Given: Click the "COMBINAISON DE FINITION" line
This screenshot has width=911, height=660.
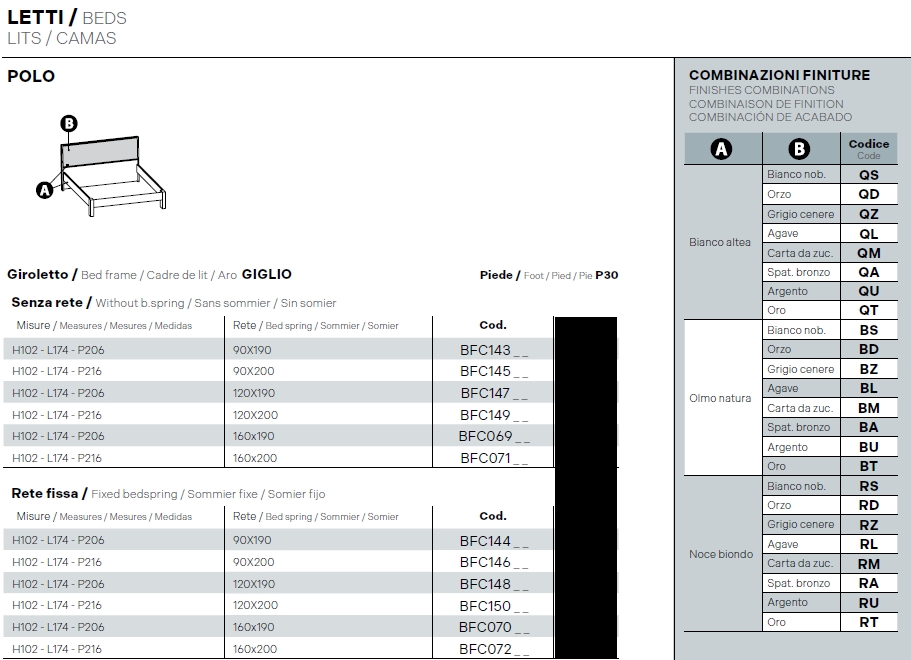Looking at the screenshot, I should tap(766, 104).
